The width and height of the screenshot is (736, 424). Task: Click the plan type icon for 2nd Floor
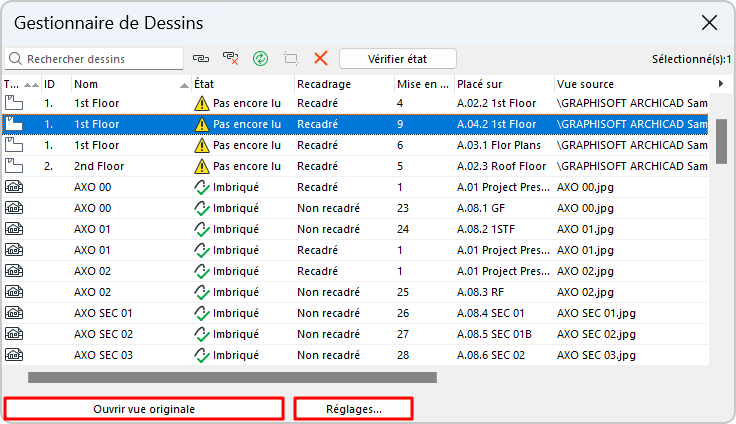(14, 166)
